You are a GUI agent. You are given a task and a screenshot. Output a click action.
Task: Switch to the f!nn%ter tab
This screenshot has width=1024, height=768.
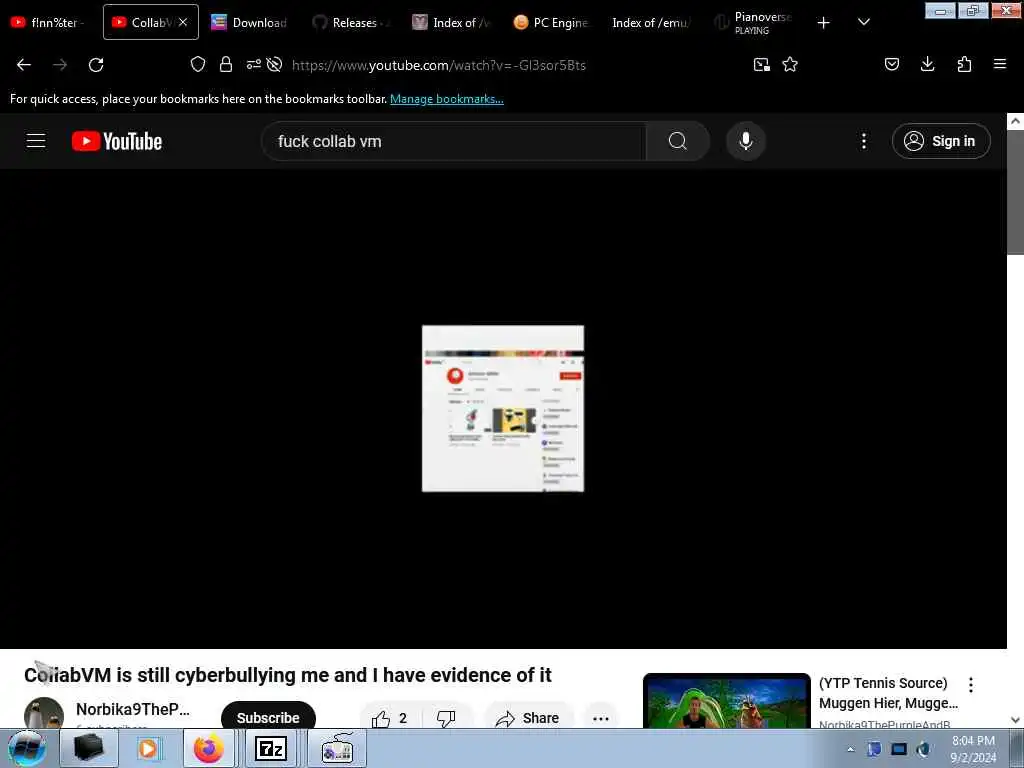pos(49,22)
